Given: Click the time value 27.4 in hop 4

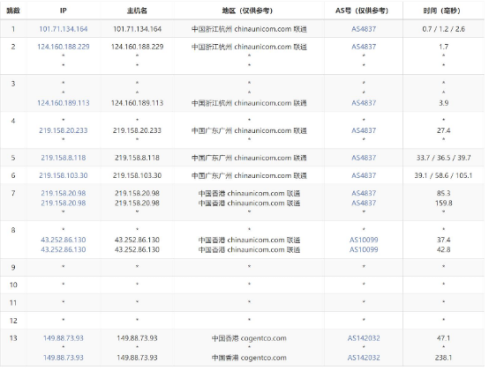Looking at the screenshot, I should (444, 130).
